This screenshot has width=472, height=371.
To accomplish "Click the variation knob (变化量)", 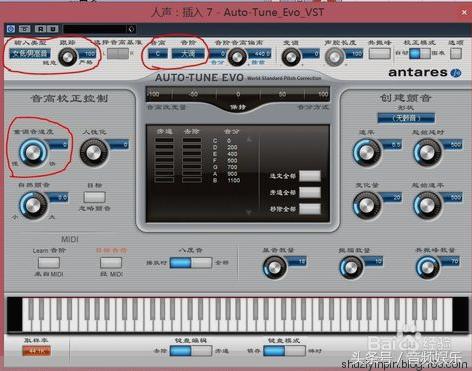I will pos(367,205).
